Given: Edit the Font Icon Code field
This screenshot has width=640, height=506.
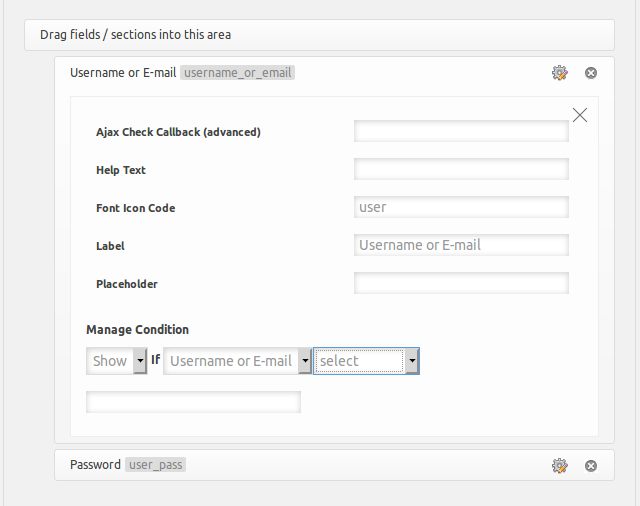Looking at the screenshot, I should (x=461, y=207).
